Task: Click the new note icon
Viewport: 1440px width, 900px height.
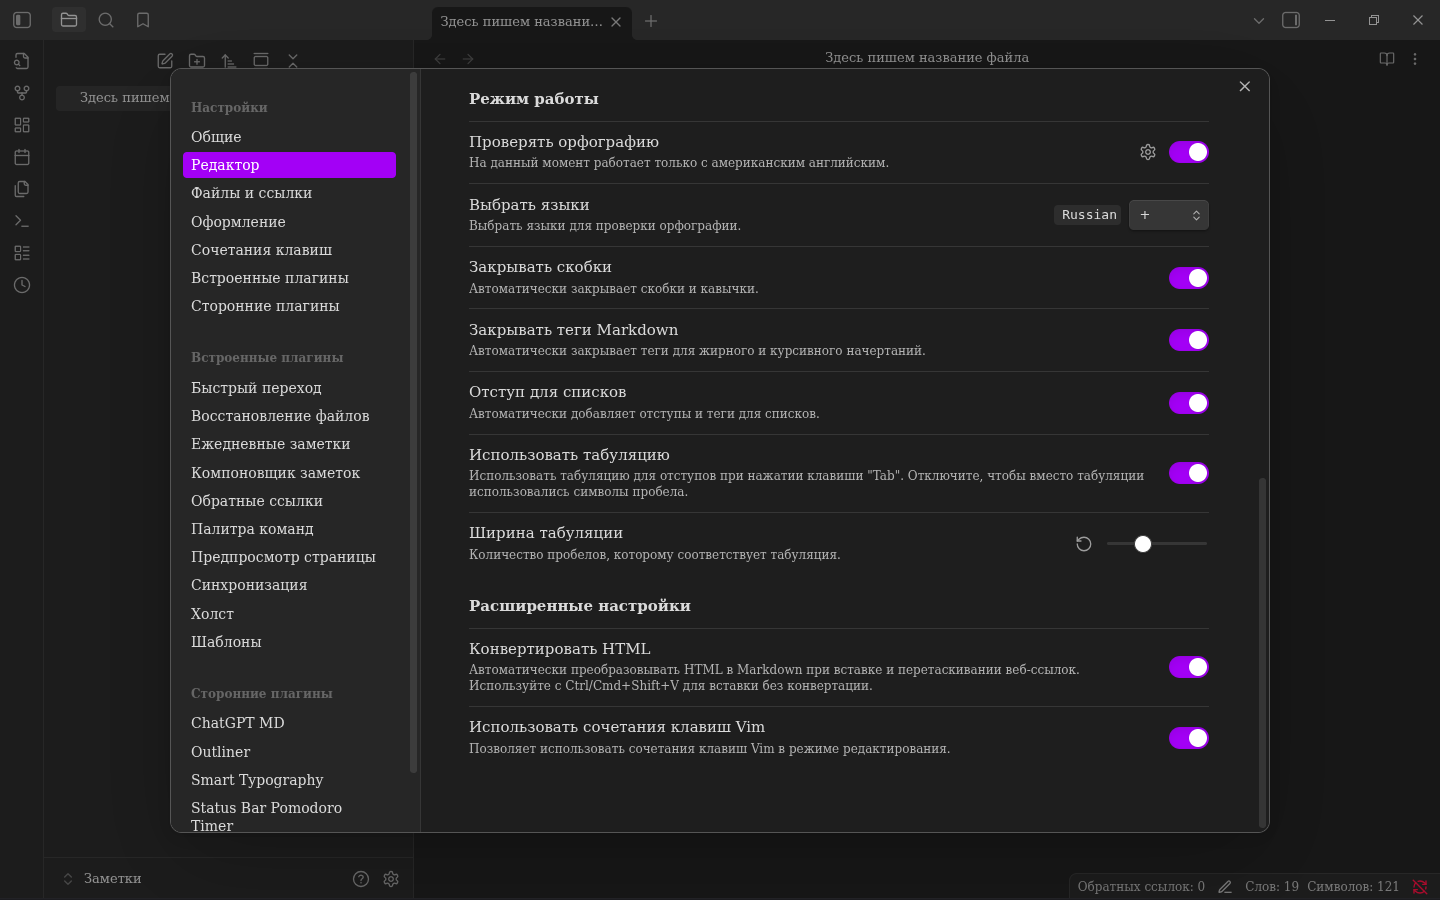Action: pos(165,61)
